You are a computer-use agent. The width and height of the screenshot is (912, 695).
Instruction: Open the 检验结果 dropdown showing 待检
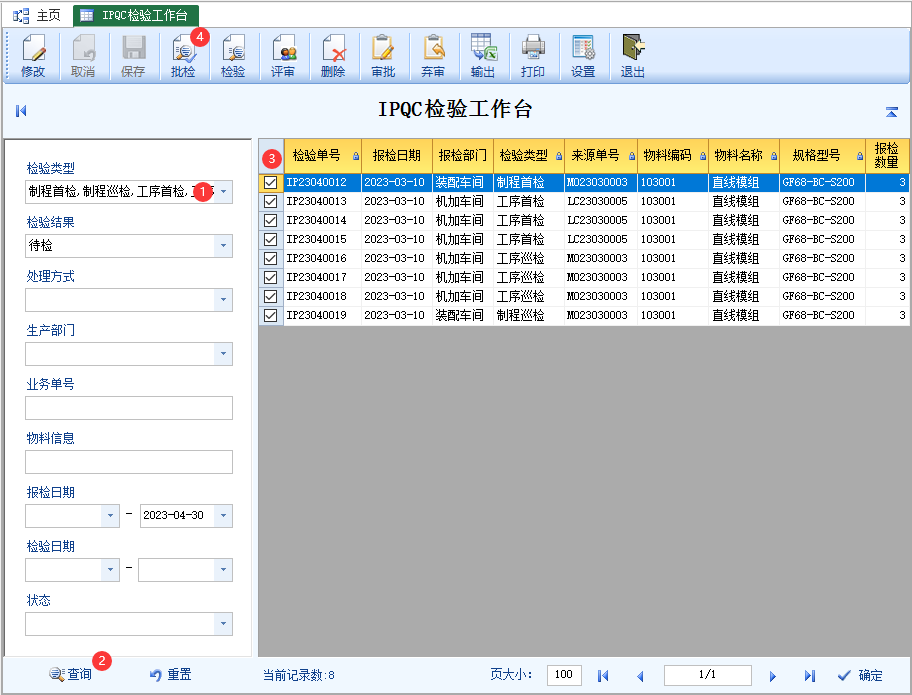click(223, 246)
